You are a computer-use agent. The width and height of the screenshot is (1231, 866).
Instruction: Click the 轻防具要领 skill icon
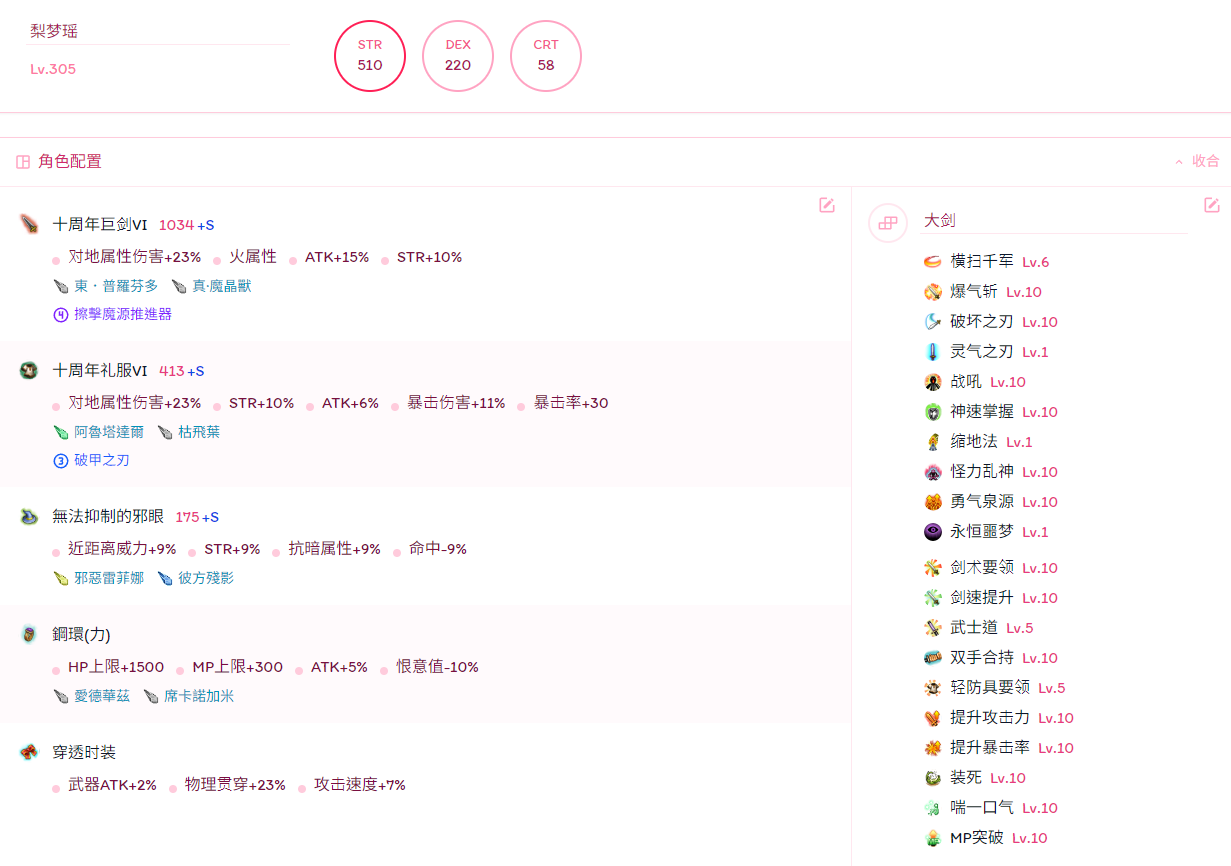[933, 688]
